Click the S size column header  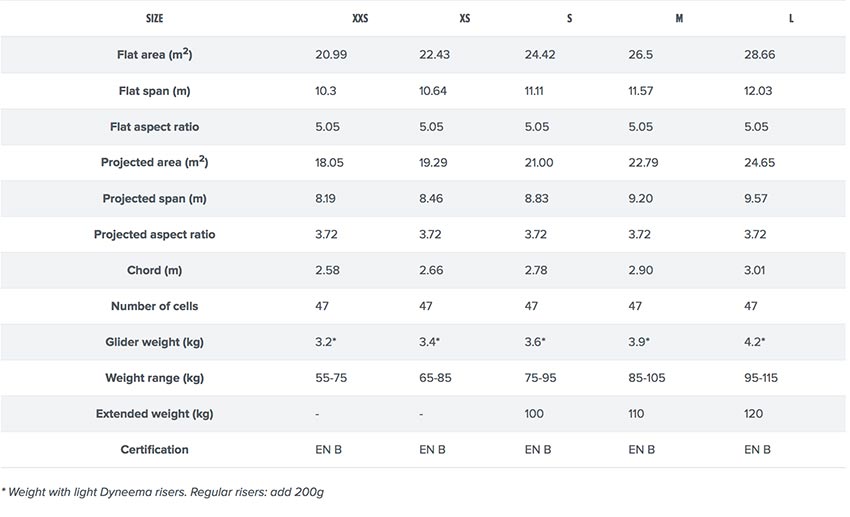click(x=569, y=18)
